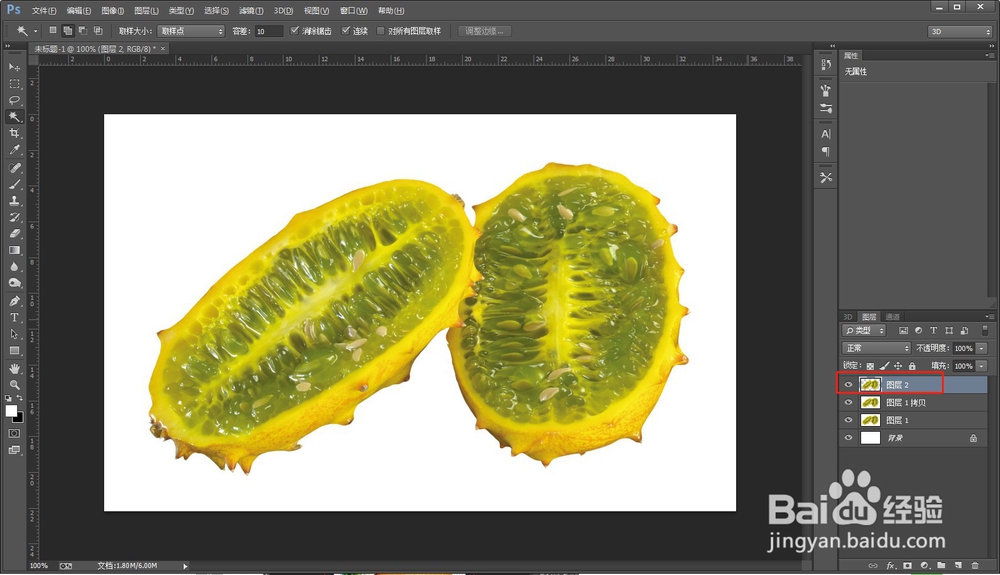Open the 滤镜(T) menu
This screenshot has height=575, width=1000.
(251, 10)
